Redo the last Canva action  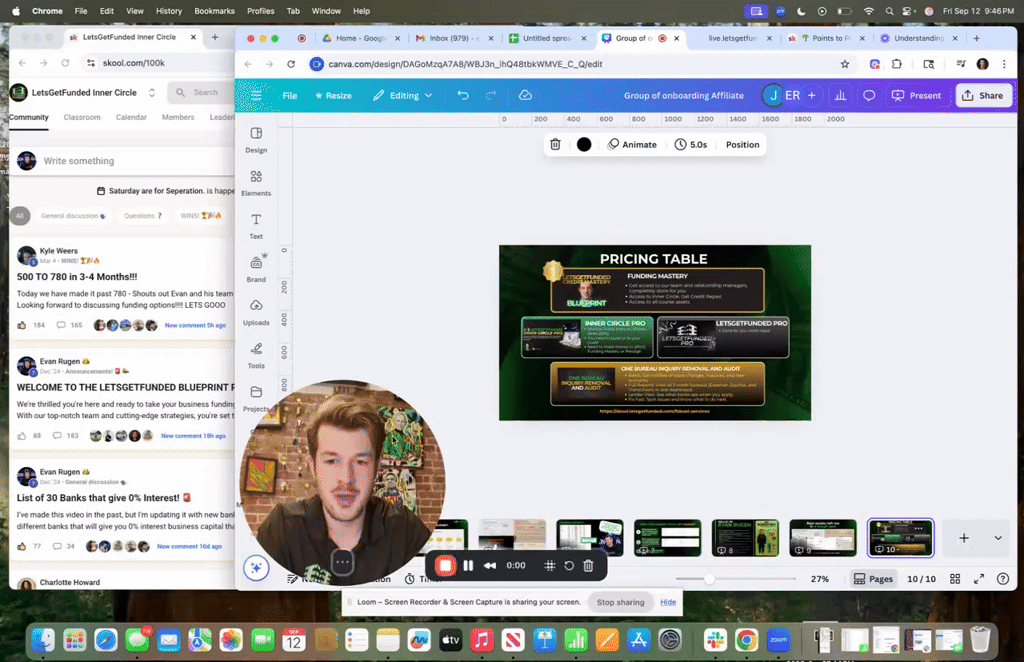[490, 95]
